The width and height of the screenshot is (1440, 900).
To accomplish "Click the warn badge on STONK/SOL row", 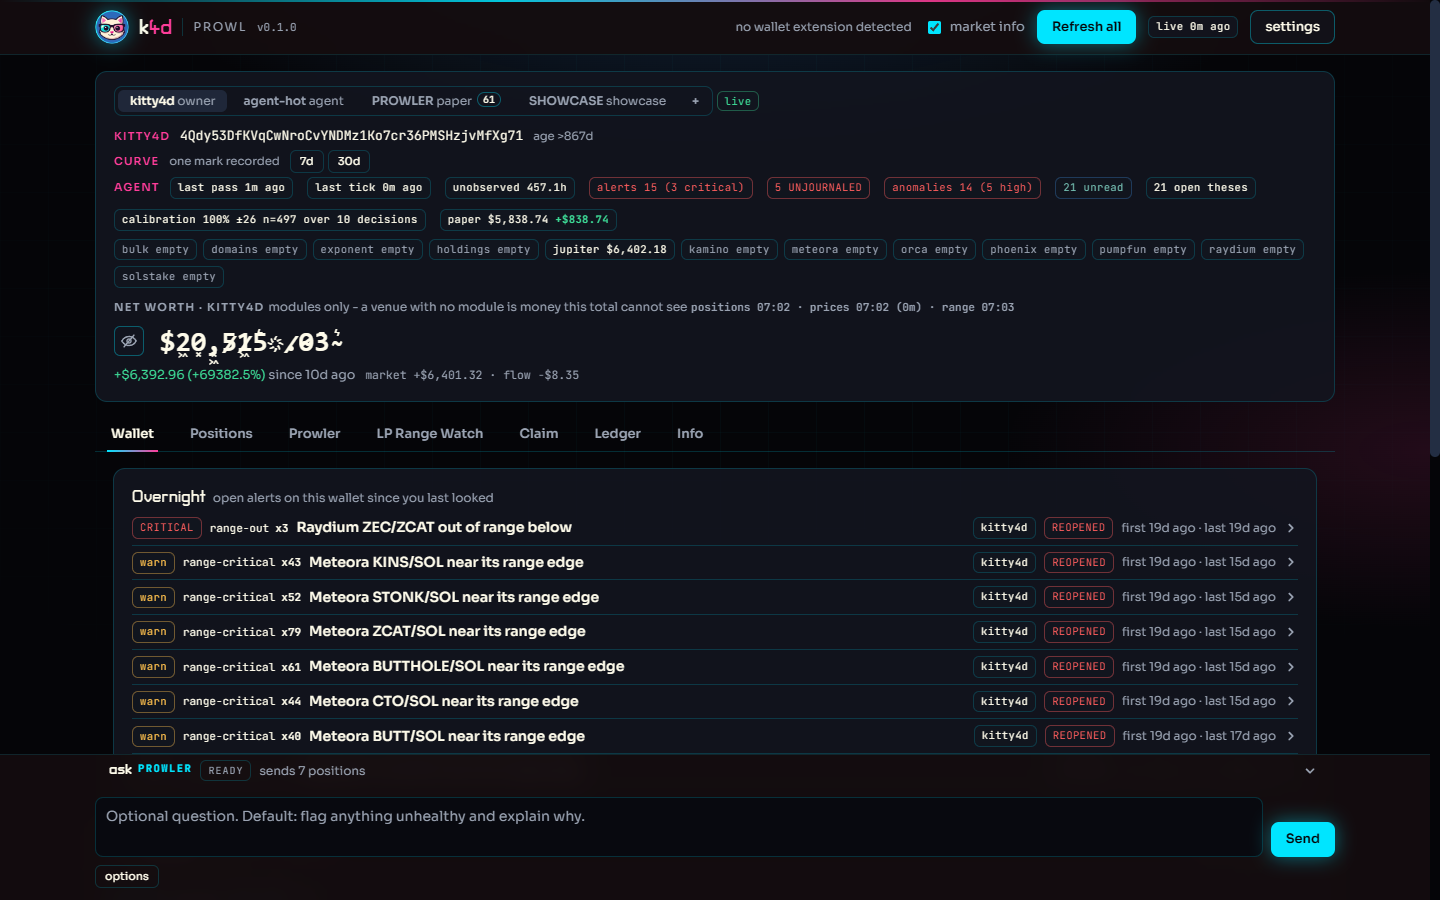I will pyautogui.click(x=153, y=597).
